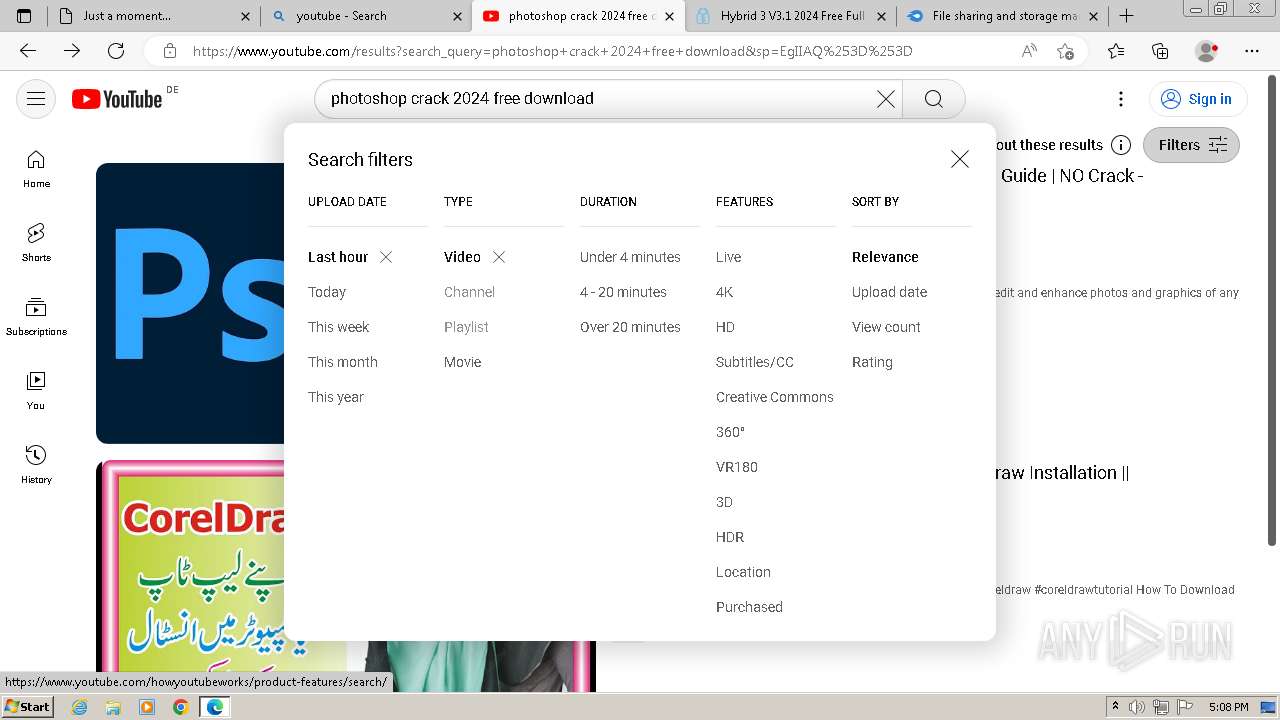Viewport: 1280px width, 720px height.
Task: Open the Windows Start menu
Action: 27,706
